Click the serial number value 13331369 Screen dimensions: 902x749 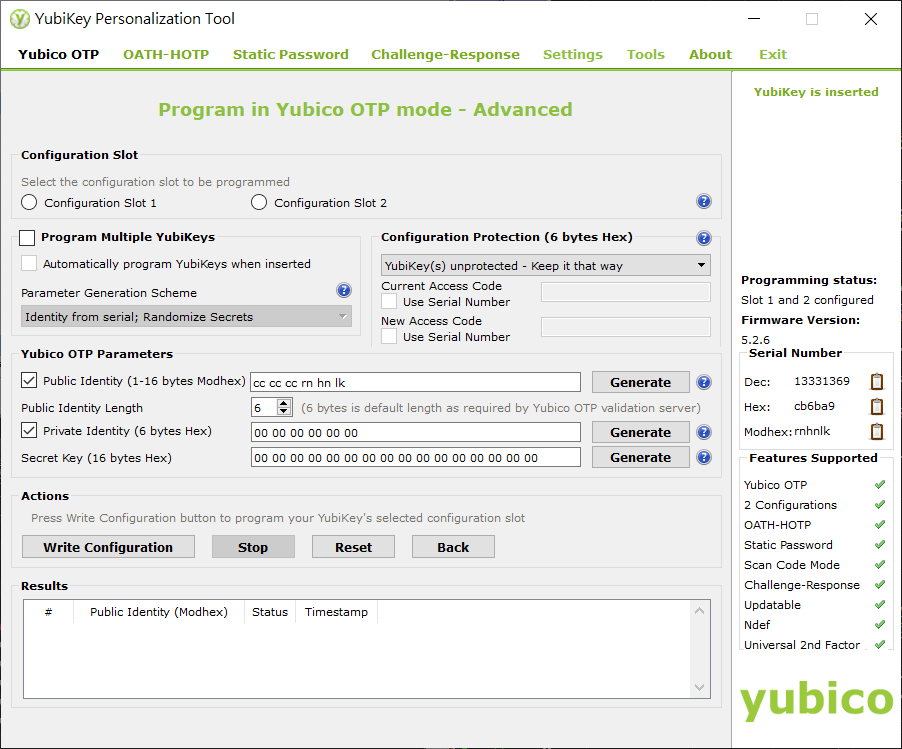(821, 381)
